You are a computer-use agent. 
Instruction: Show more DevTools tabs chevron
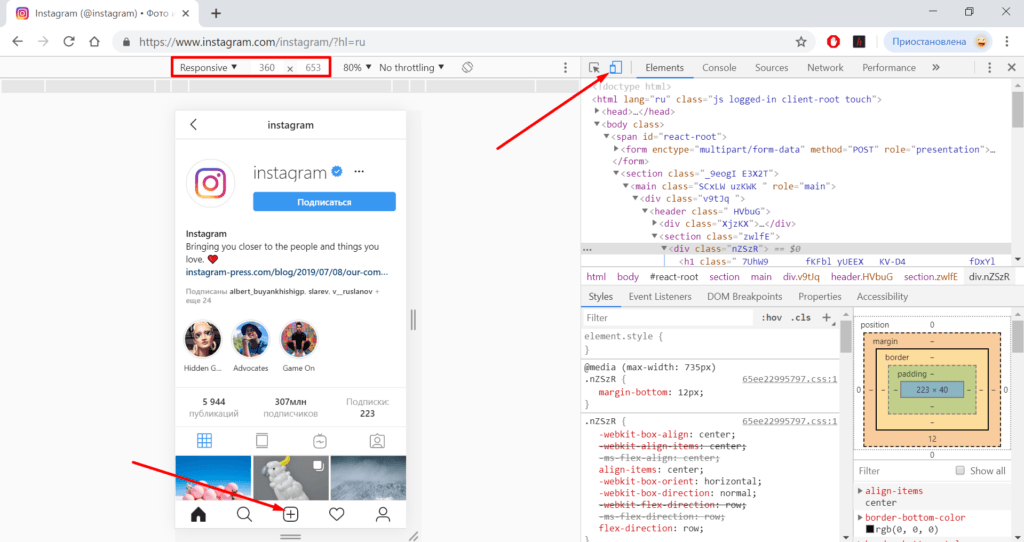[936, 67]
